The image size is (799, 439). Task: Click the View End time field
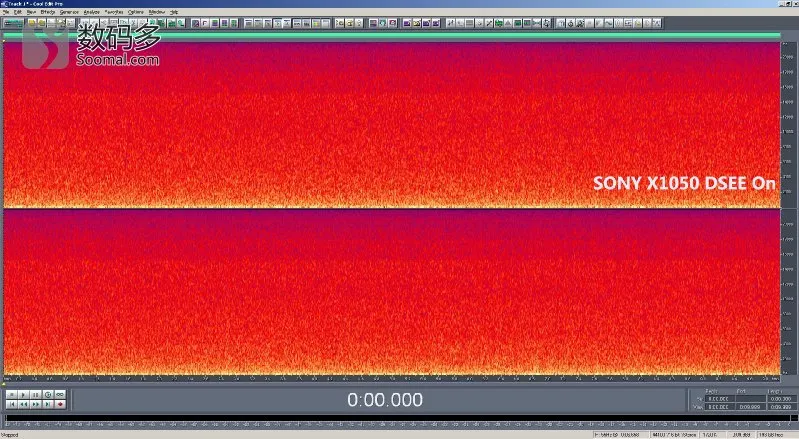pyautogui.click(x=751, y=407)
